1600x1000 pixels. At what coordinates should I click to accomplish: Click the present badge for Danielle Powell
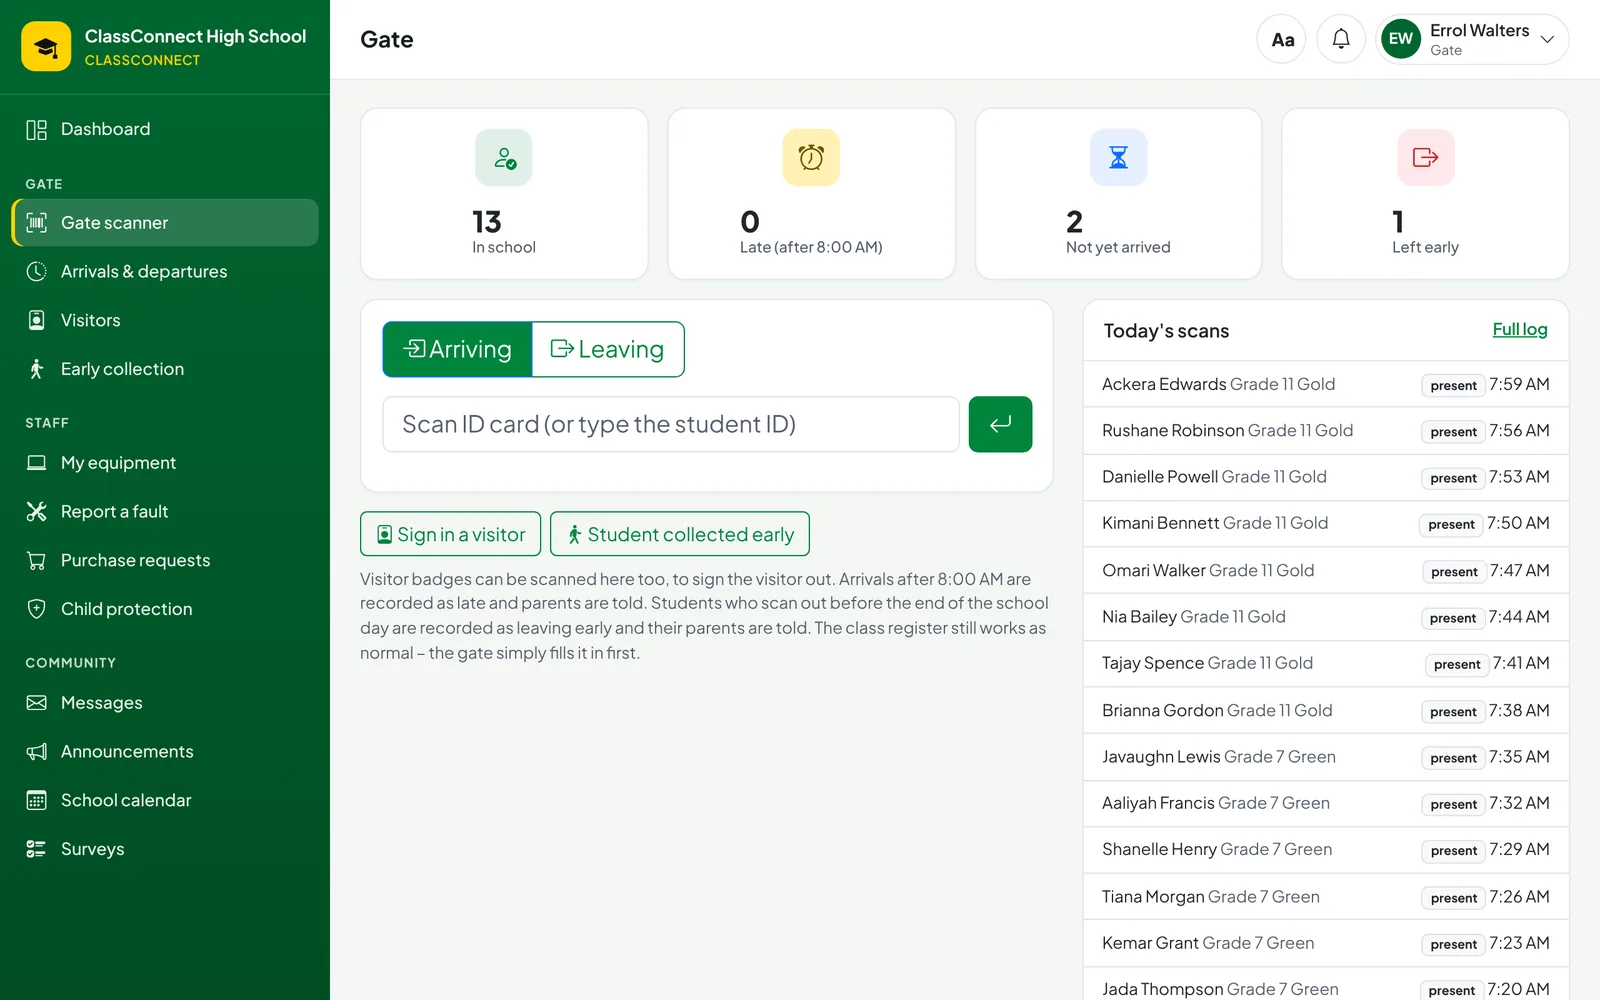click(x=1453, y=478)
